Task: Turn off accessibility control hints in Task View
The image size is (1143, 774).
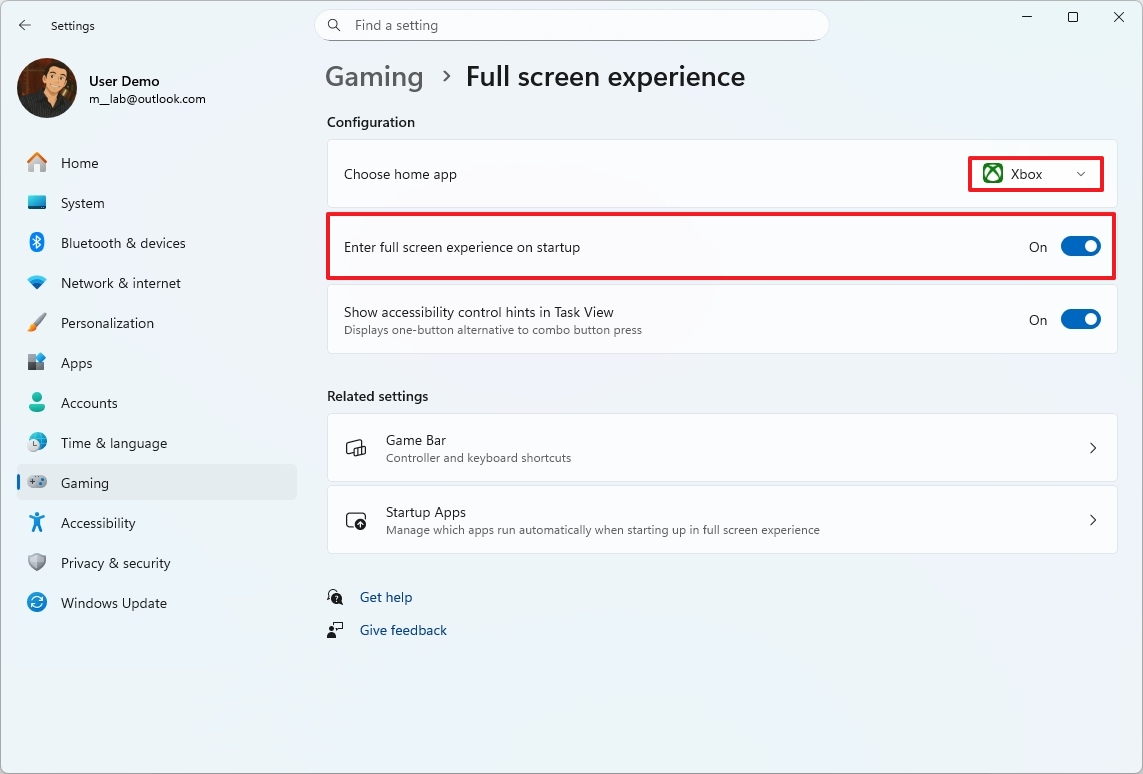Action: click(1080, 319)
